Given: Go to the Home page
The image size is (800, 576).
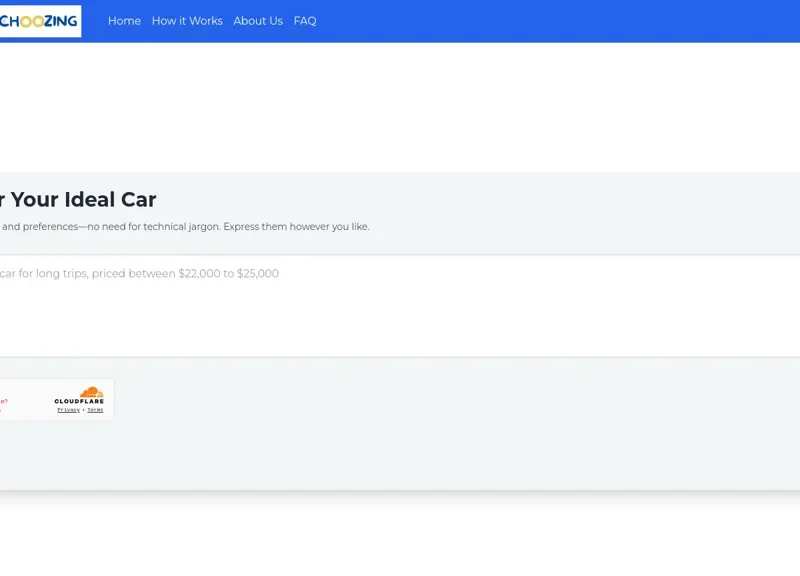Looking at the screenshot, I should 124,21.
